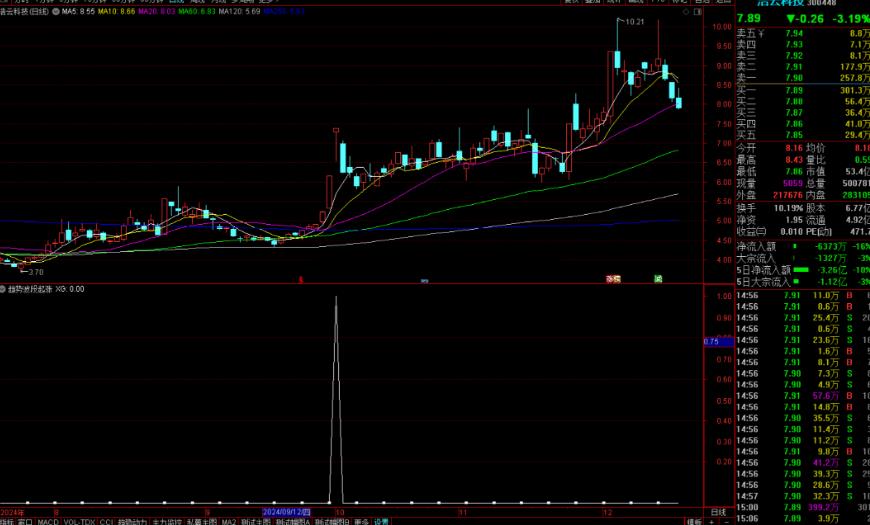The height and width of the screenshot is (525, 870).
Task: Open the 设置 button in indicator bar
Action: point(381,522)
